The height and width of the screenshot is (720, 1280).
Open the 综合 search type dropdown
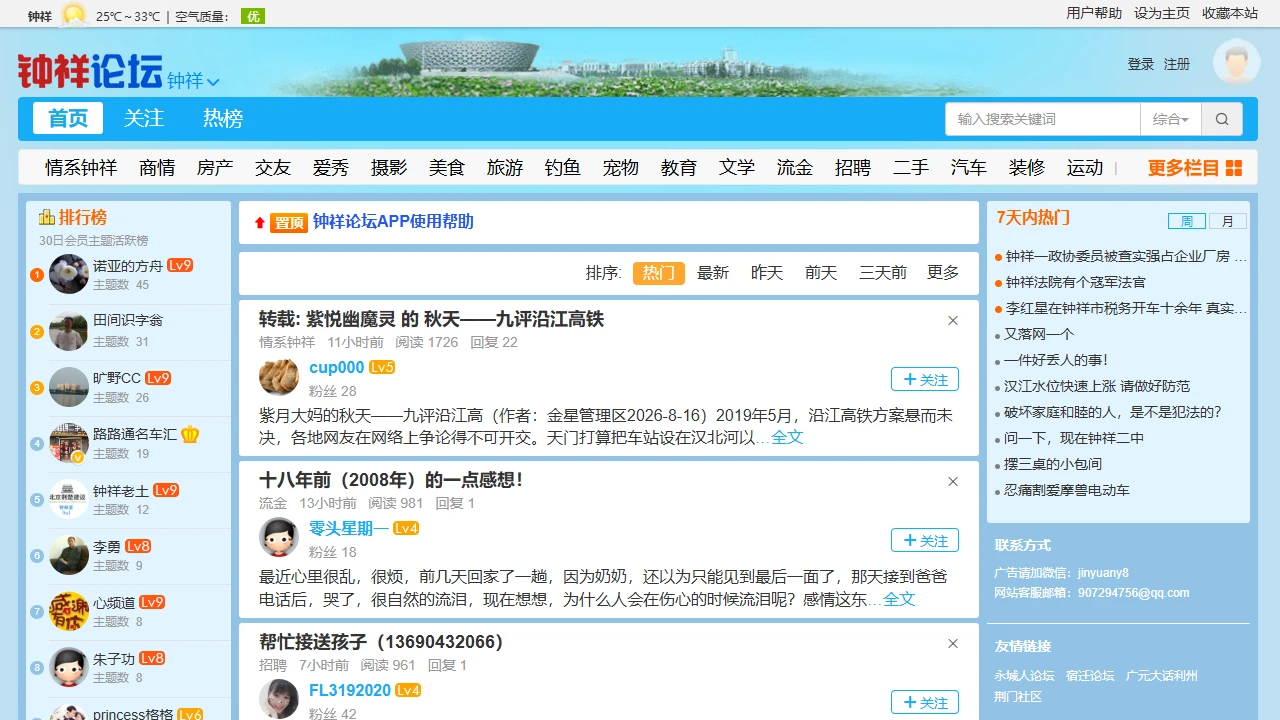pyautogui.click(x=1171, y=119)
